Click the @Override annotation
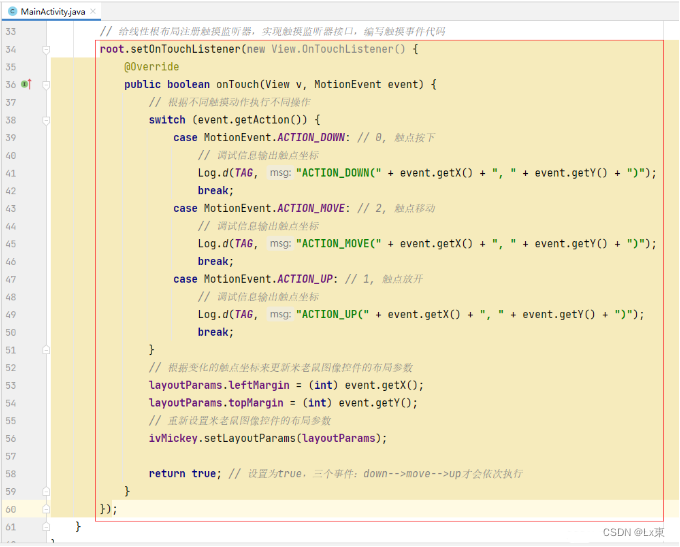Screen dimensions: 680x547 pyautogui.click(x=151, y=67)
